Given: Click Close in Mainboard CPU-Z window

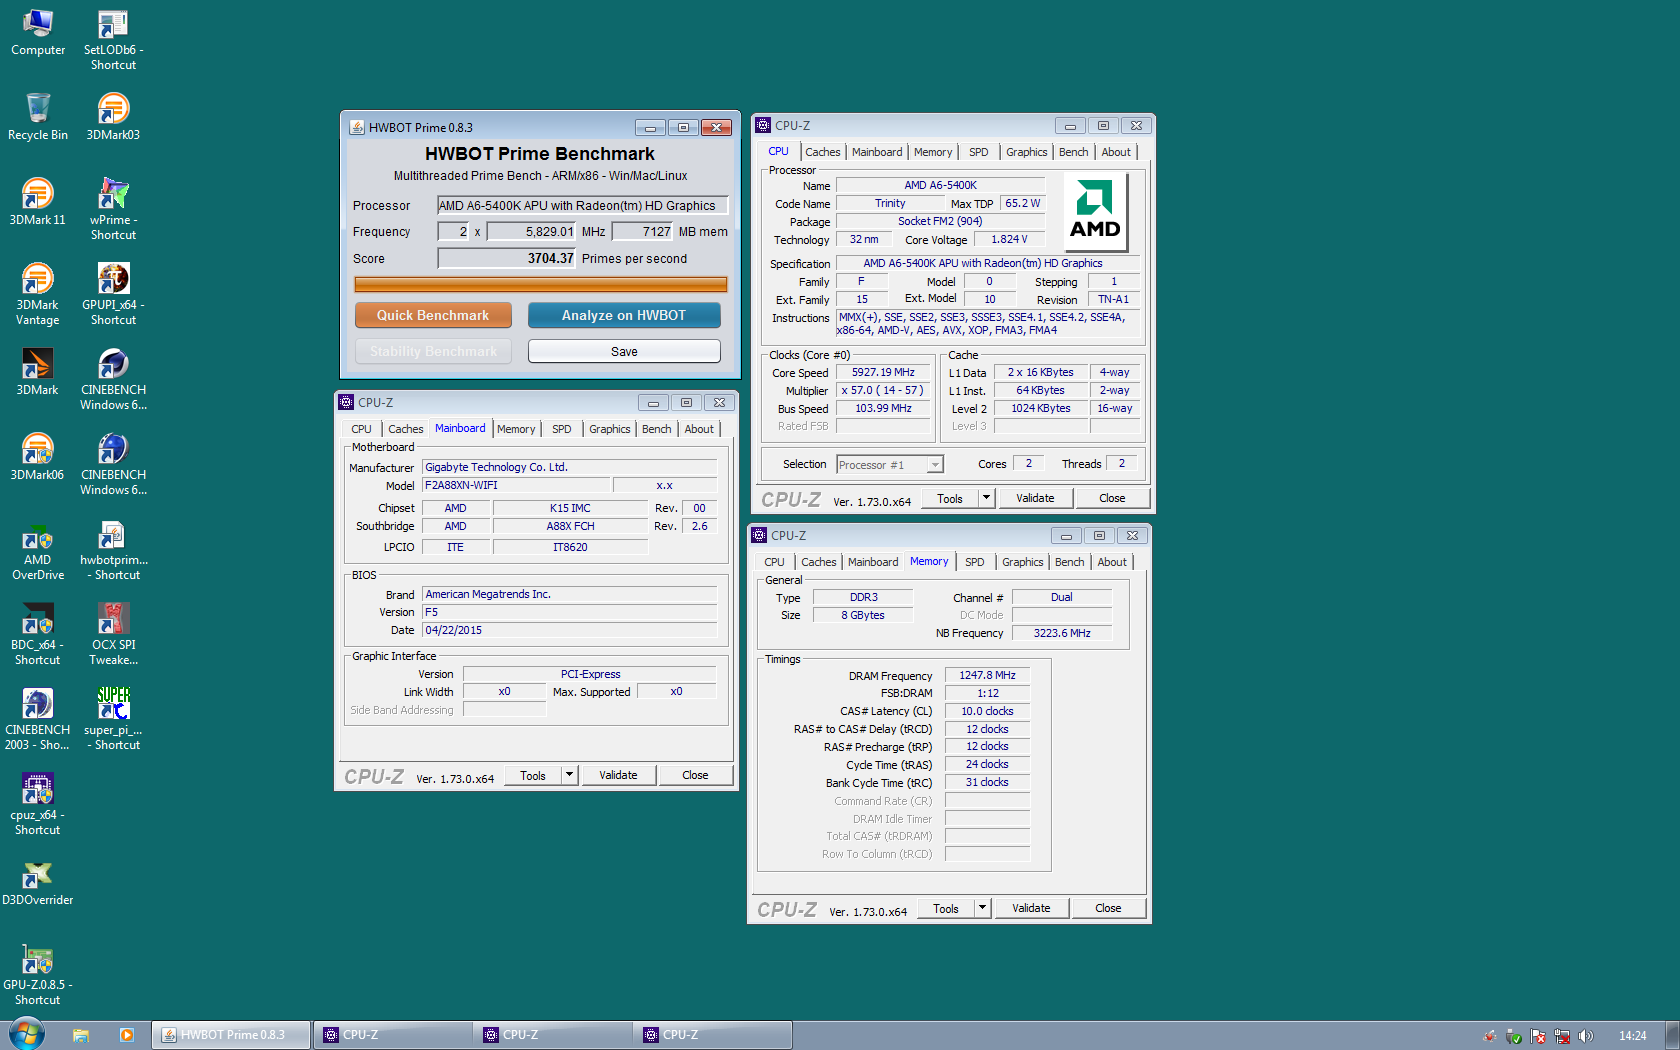Looking at the screenshot, I should pos(695,775).
